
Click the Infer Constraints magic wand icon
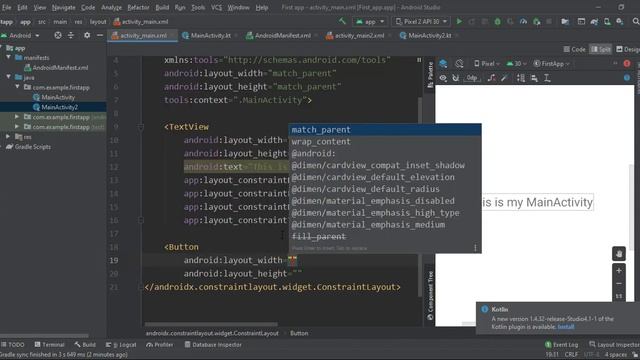click(504, 78)
